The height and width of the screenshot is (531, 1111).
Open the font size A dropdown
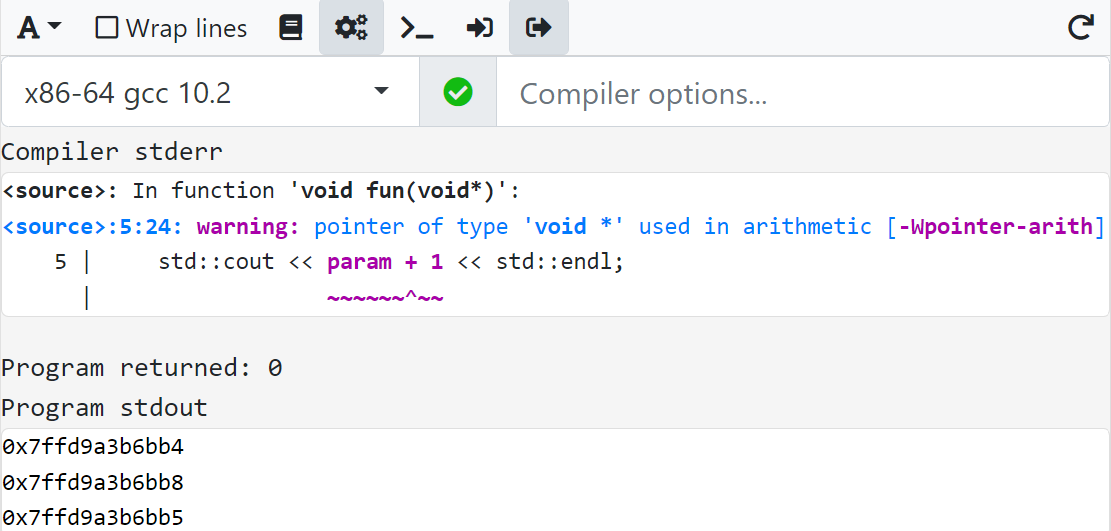40,28
